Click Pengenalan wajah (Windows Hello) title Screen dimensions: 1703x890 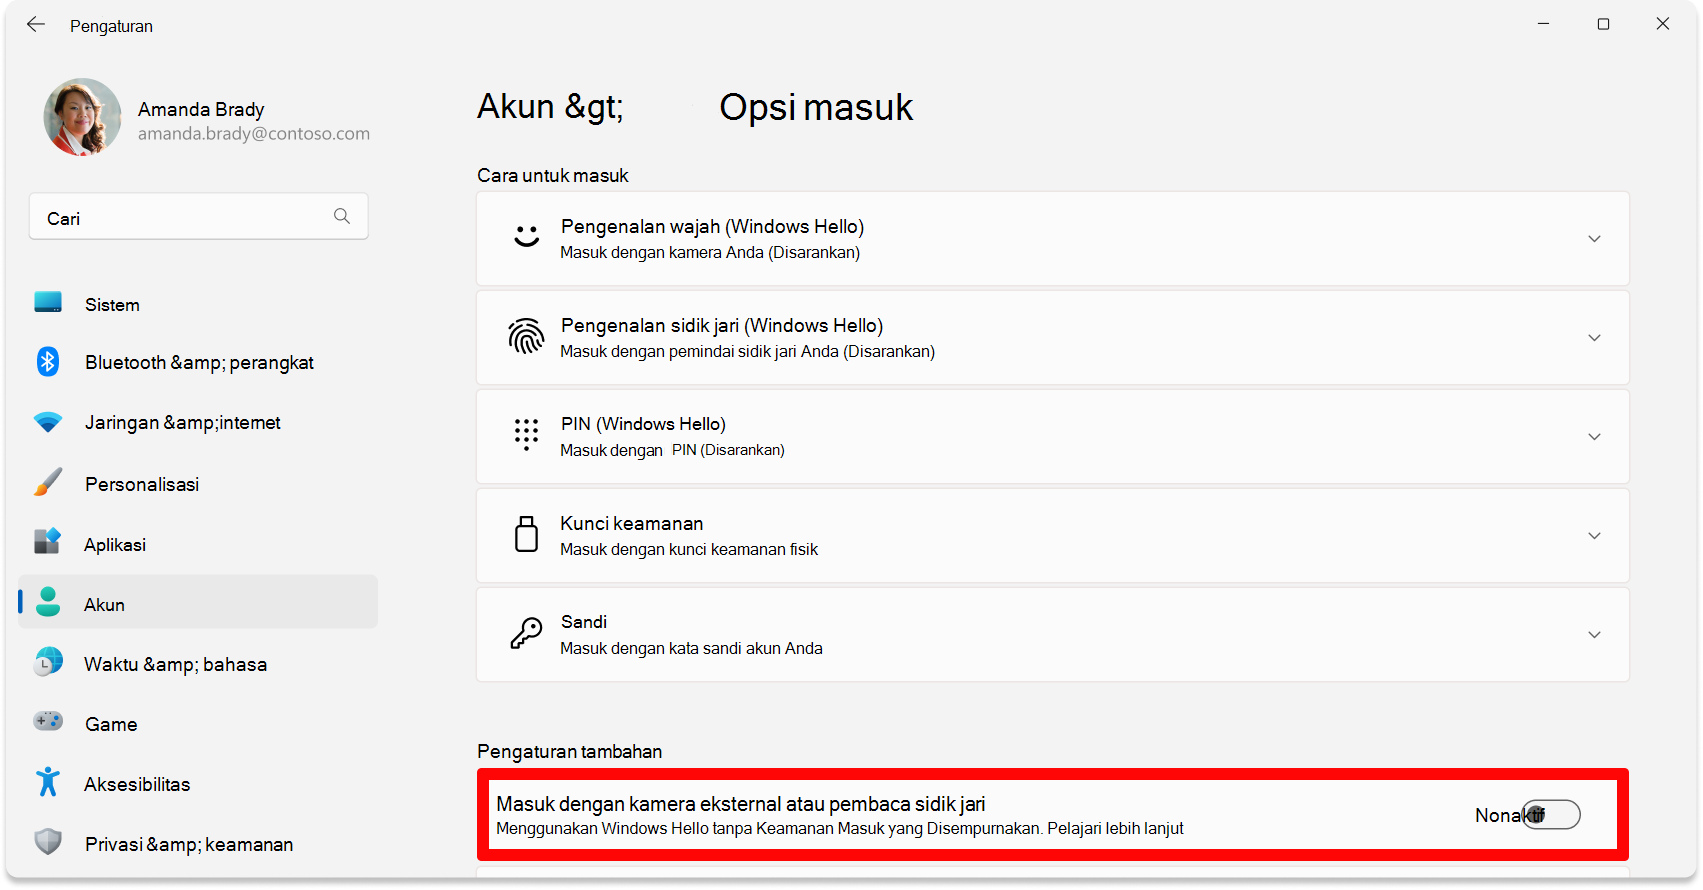pyautogui.click(x=712, y=226)
